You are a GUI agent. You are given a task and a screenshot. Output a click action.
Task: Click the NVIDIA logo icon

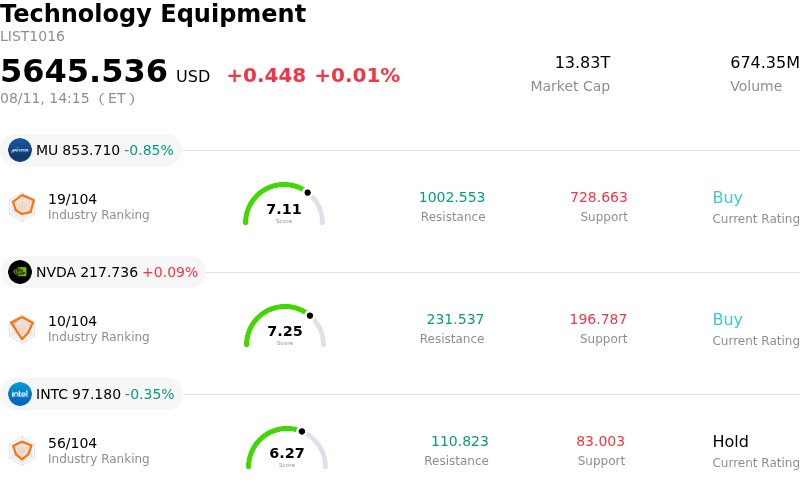point(20,273)
